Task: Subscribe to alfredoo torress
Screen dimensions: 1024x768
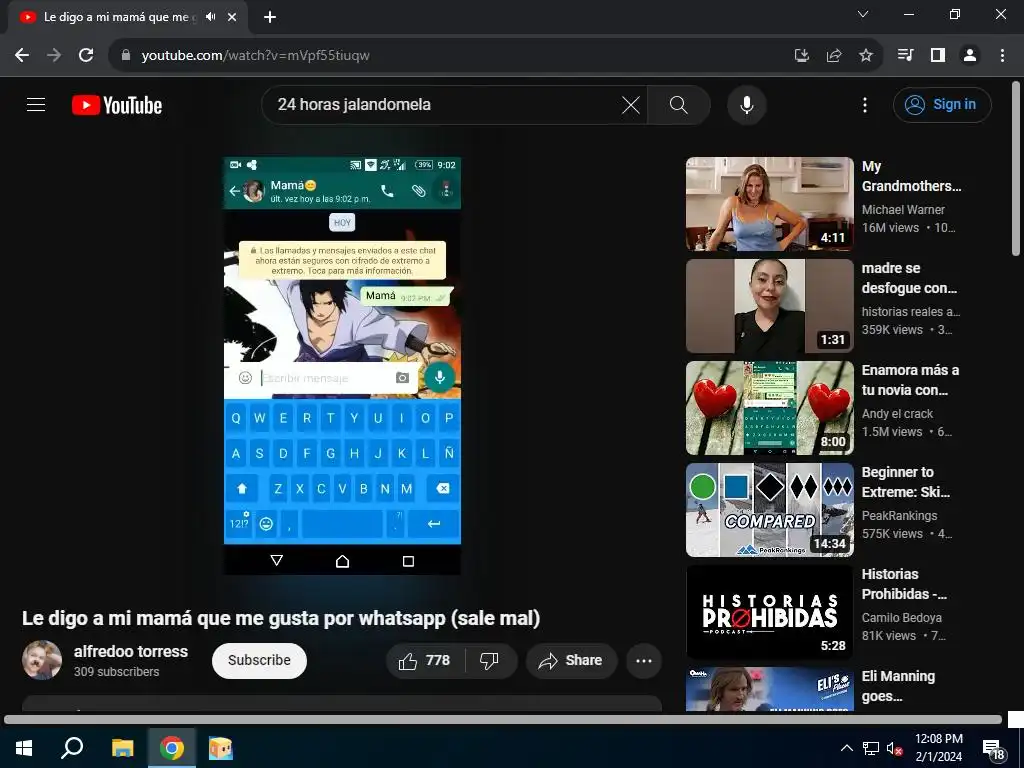Action: [259, 660]
